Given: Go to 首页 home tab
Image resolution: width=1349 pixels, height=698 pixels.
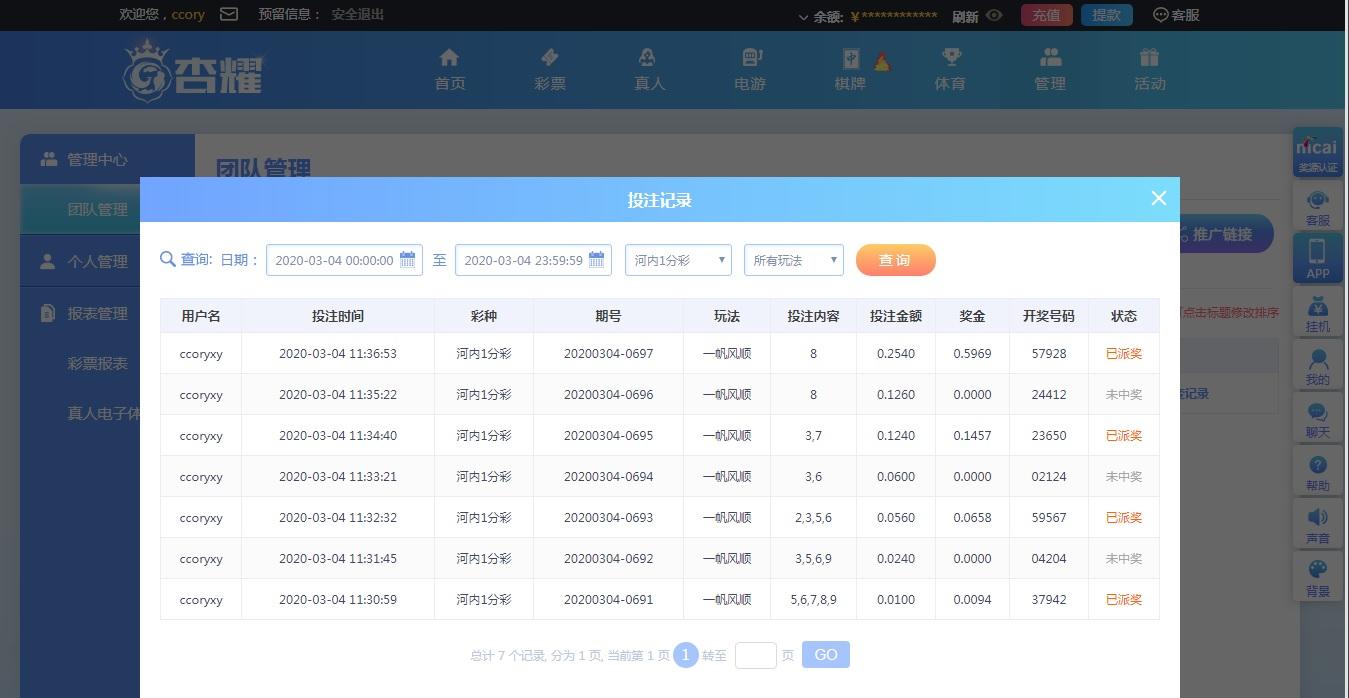Looking at the screenshot, I should pos(450,70).
